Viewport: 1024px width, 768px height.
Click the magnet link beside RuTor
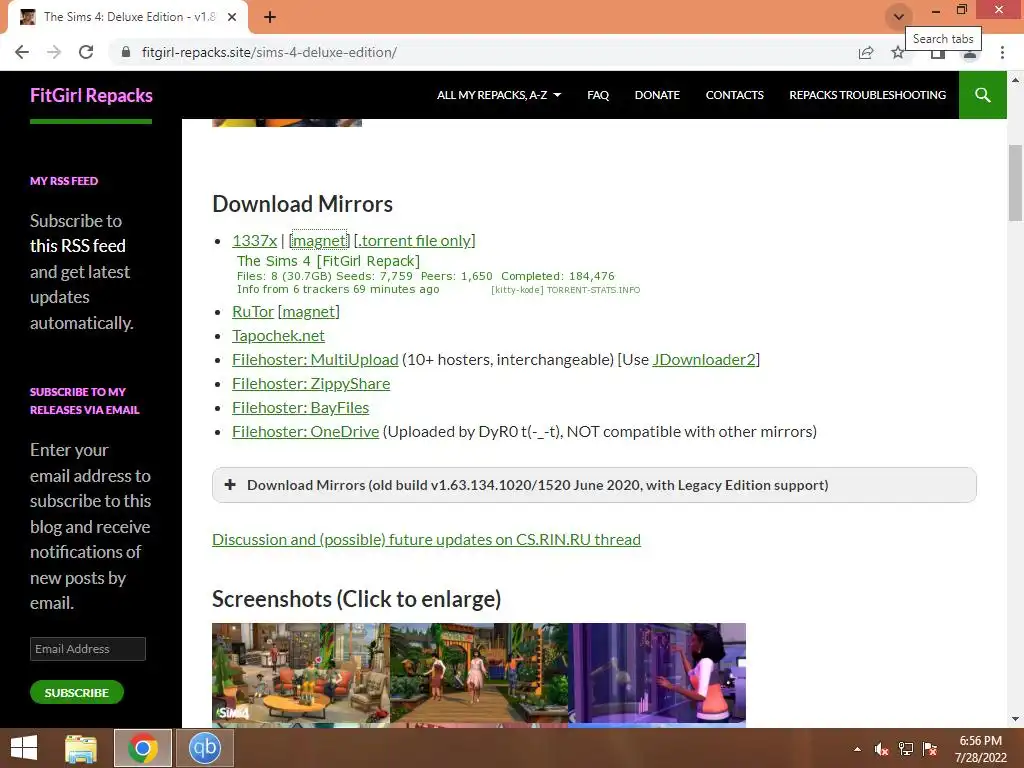pos(309,312)
